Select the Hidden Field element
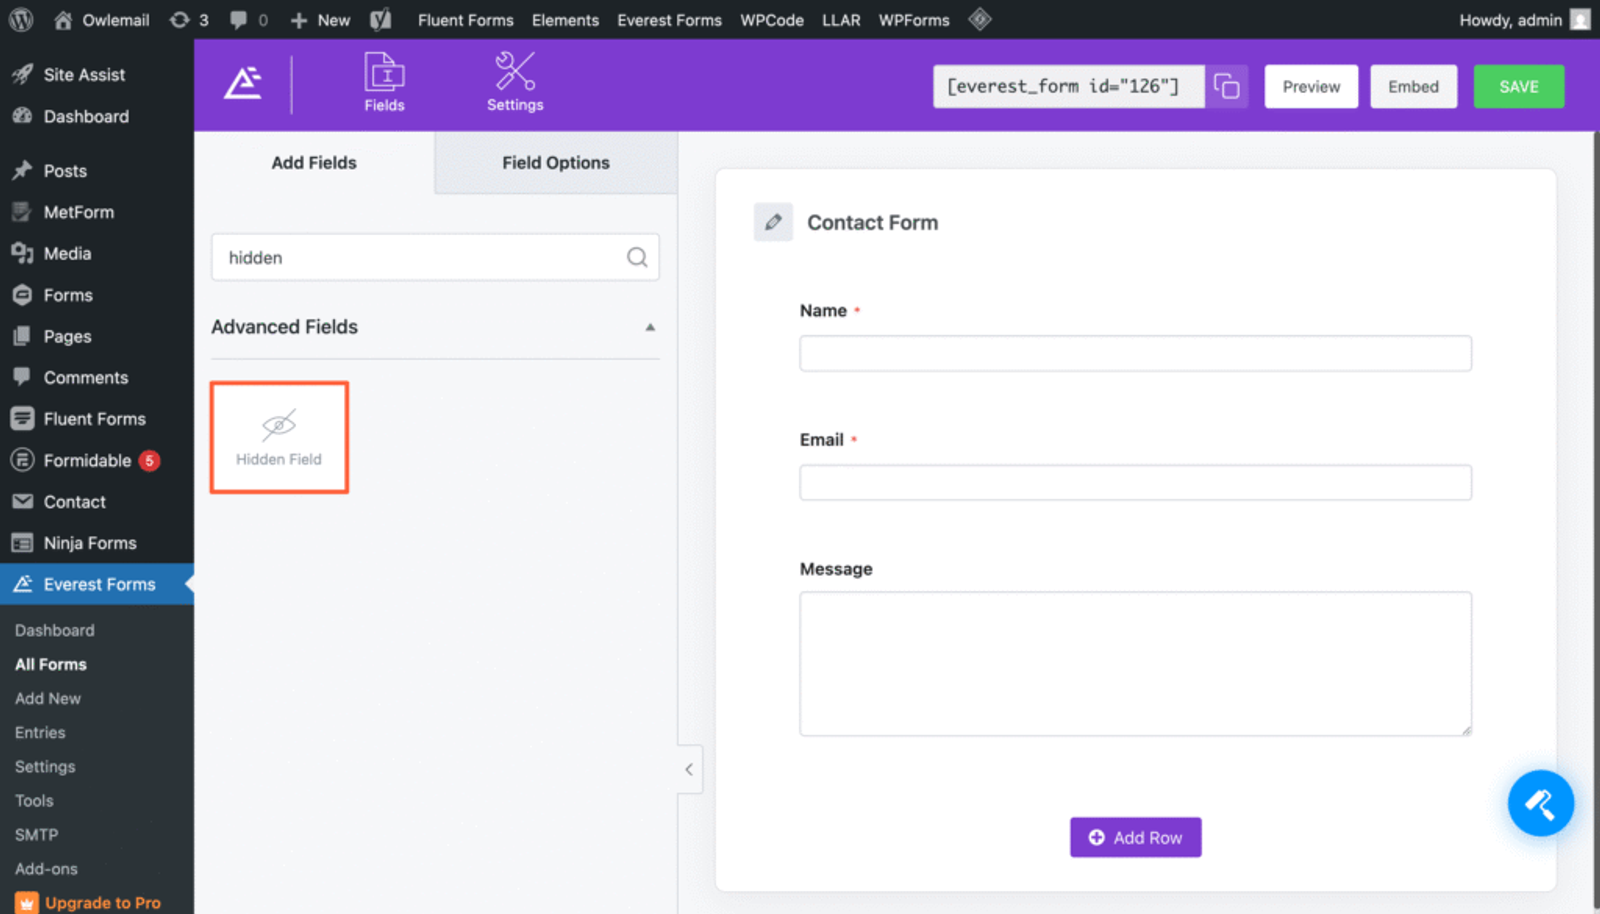1600x914 pixels. 279,437
